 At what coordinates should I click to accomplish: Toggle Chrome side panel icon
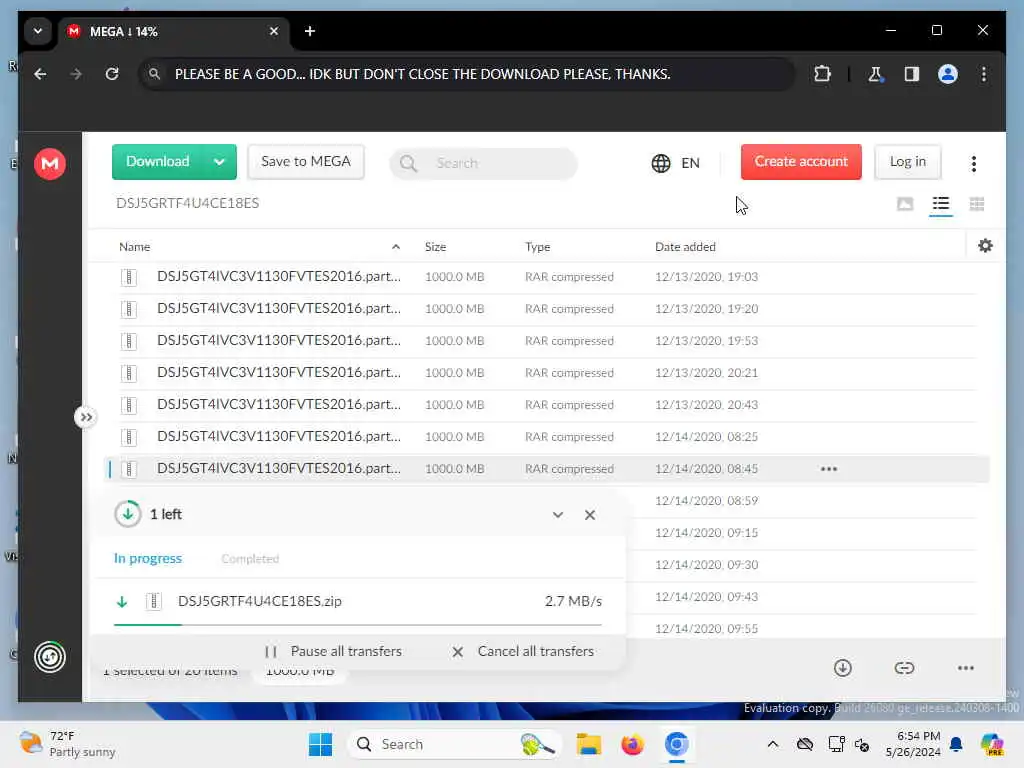click(x=912, y=74)
